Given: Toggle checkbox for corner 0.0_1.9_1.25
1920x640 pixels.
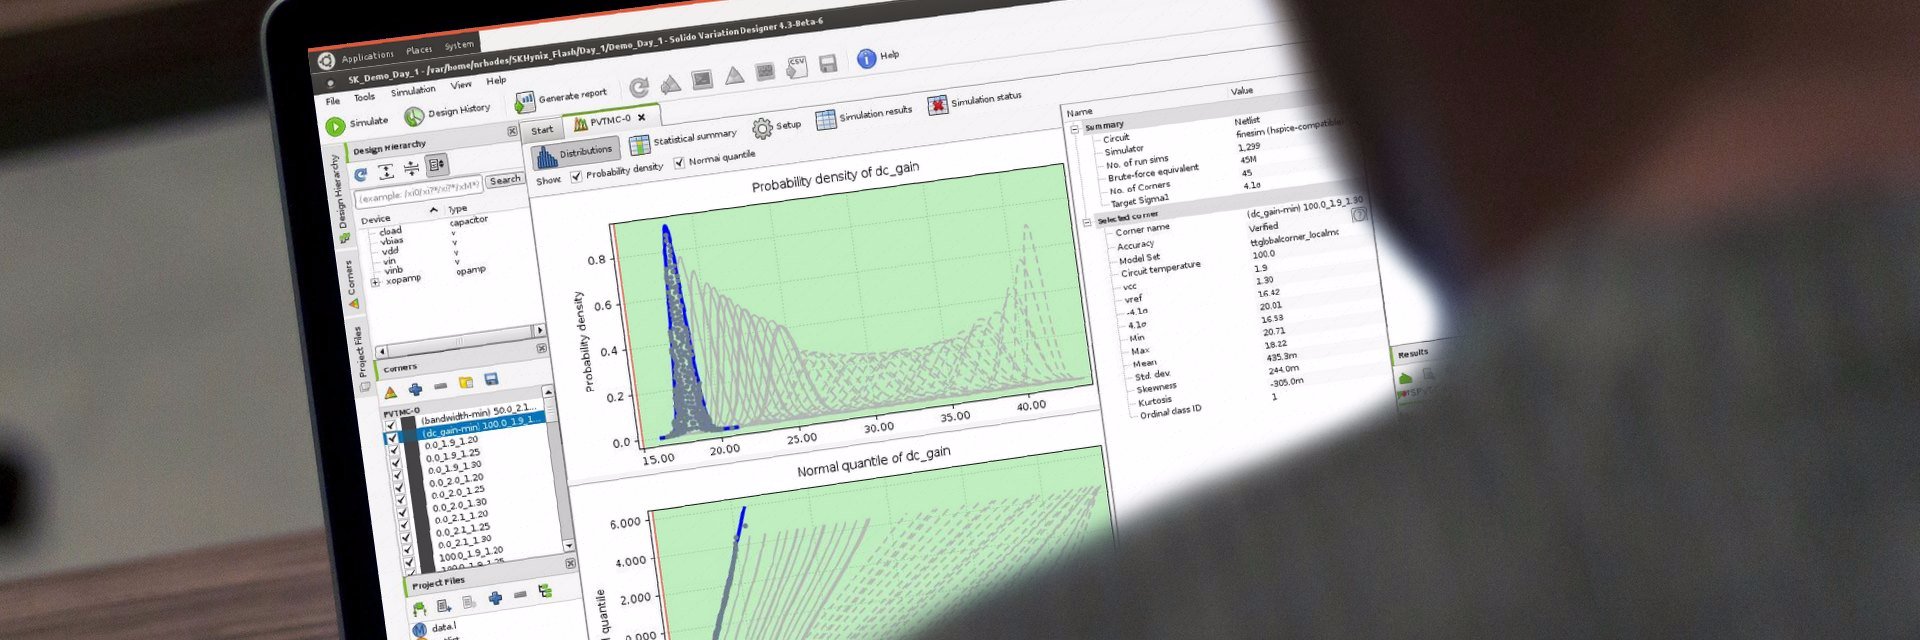Looking at the screenshot, I should pyautogui.click(x=395, y=463).
